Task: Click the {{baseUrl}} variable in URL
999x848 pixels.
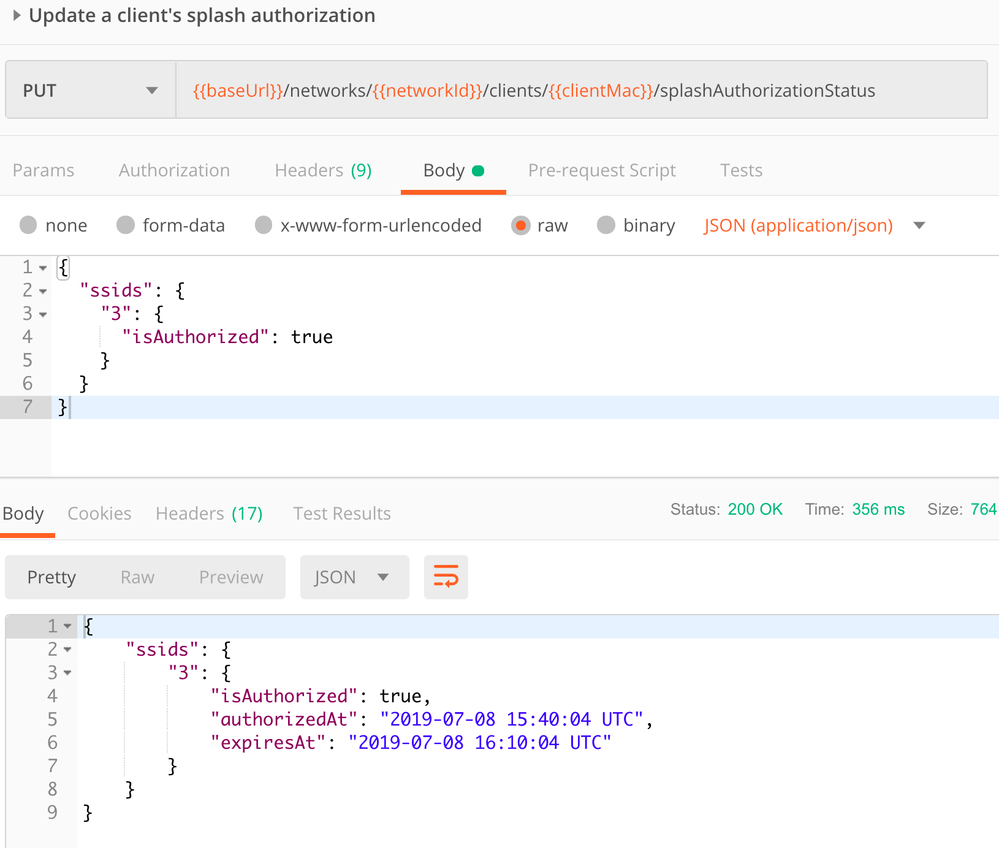Action: [x=238, y=90]
